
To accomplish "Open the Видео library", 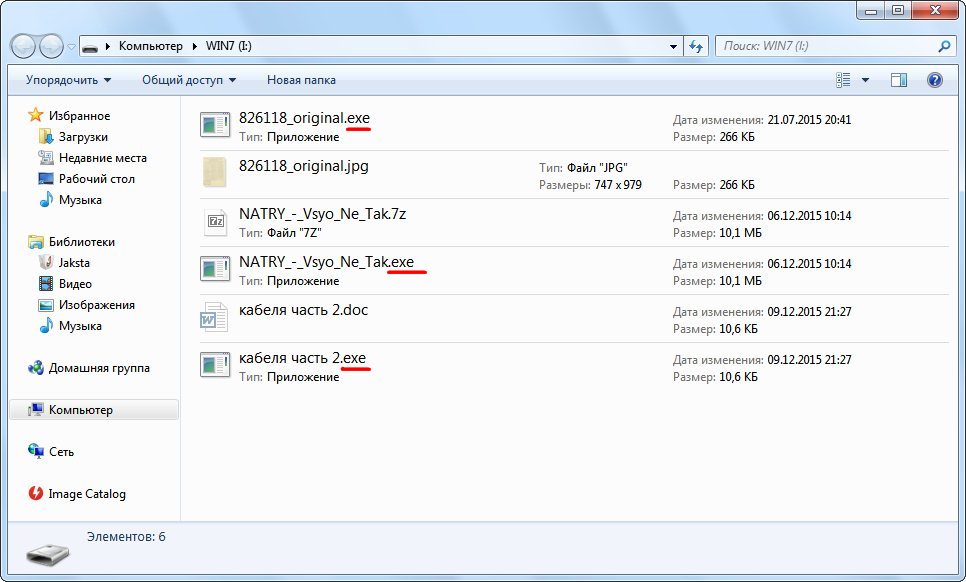I will [x=75, y=284].
